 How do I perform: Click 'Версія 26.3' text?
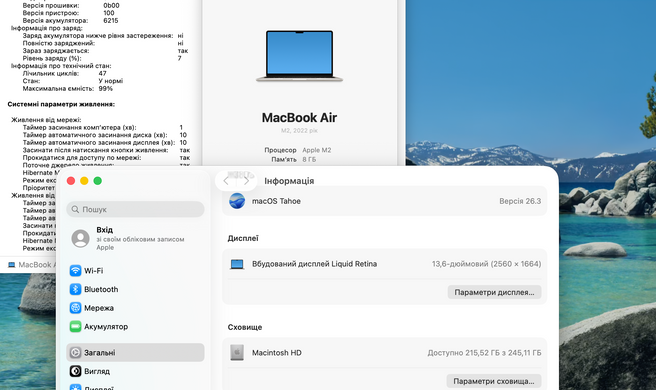(520, 201)
